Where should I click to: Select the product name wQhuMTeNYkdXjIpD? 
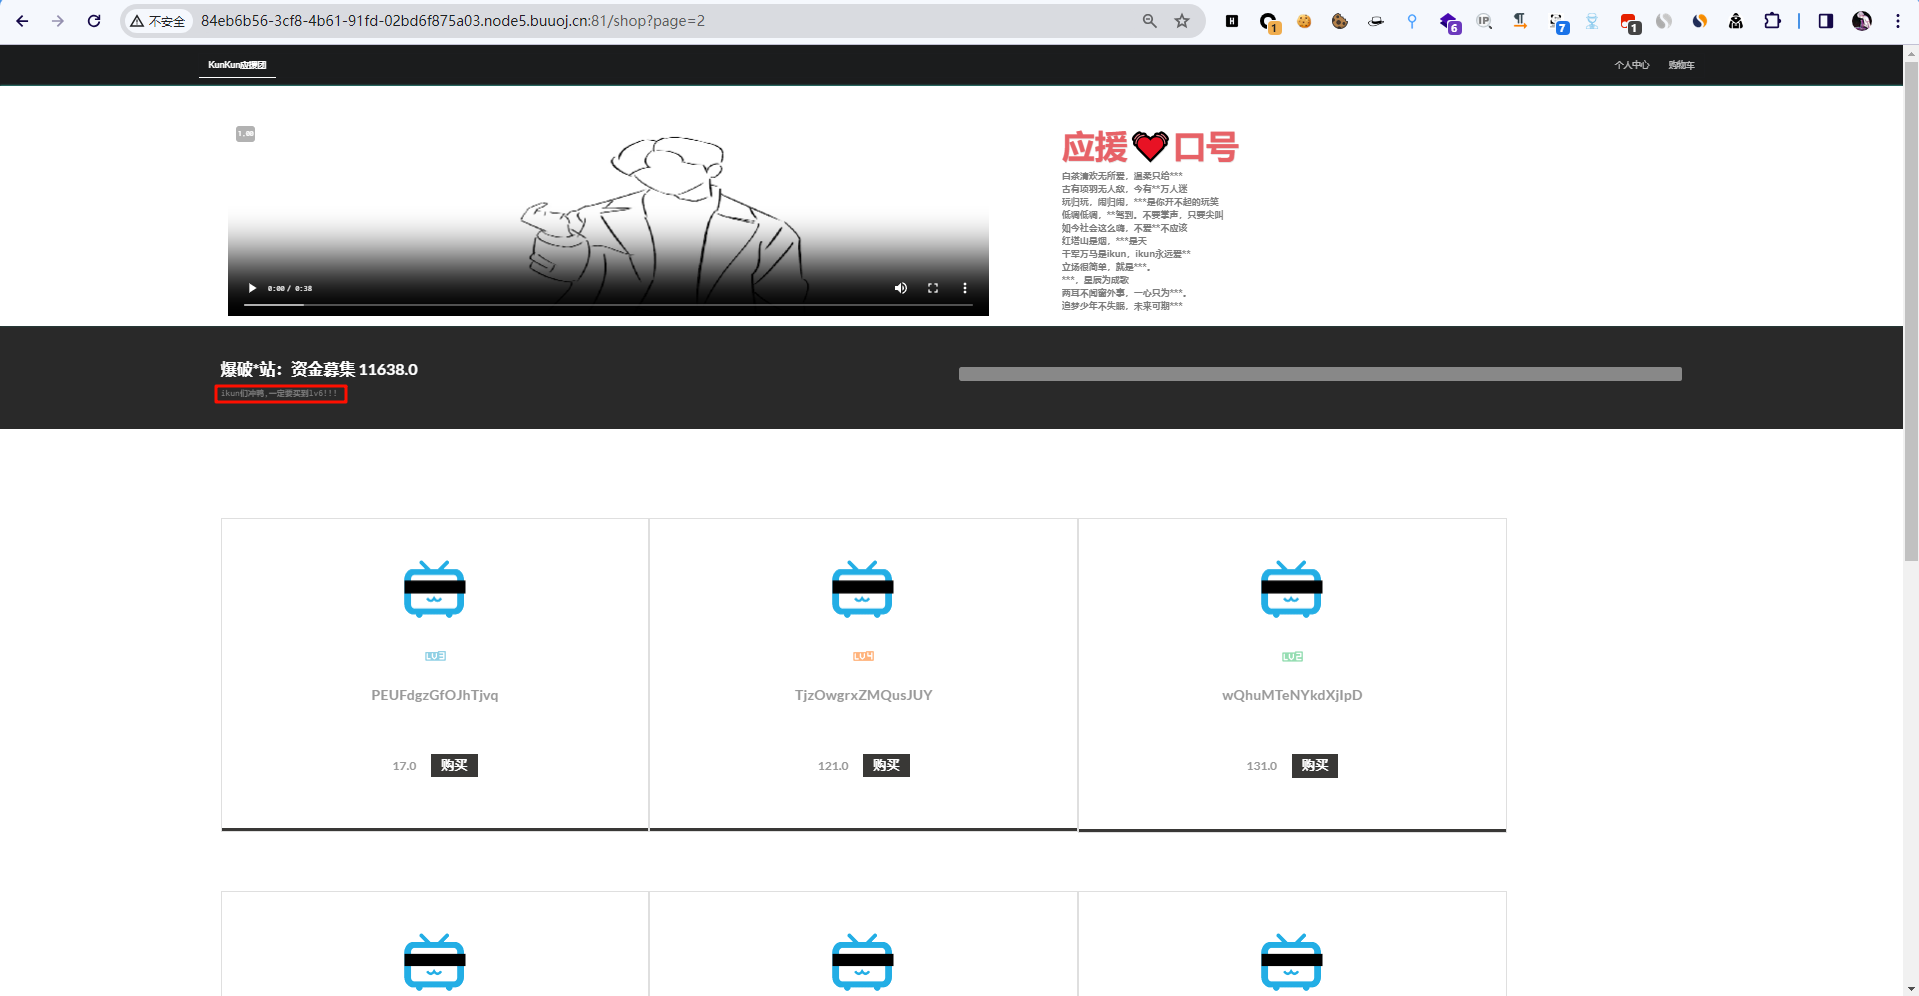coord(1292,695)
